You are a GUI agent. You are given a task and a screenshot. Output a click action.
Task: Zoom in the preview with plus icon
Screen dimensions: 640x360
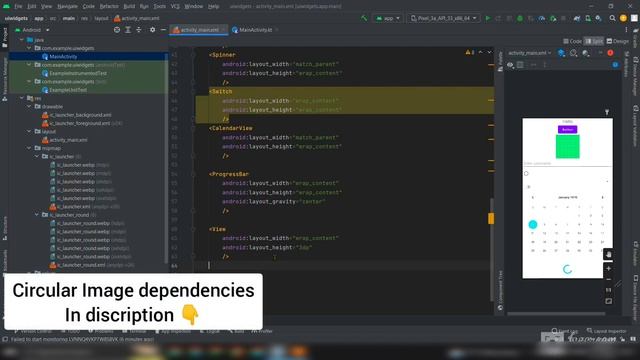click(609, 269)
